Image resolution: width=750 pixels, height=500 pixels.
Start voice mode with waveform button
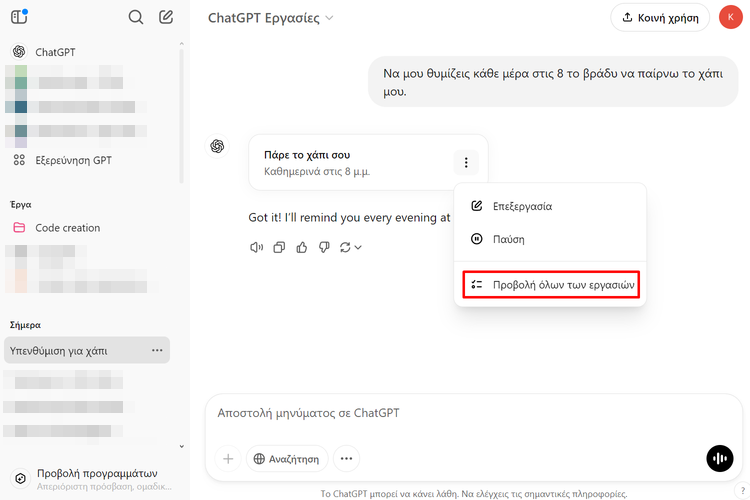(x=720, y=458)
